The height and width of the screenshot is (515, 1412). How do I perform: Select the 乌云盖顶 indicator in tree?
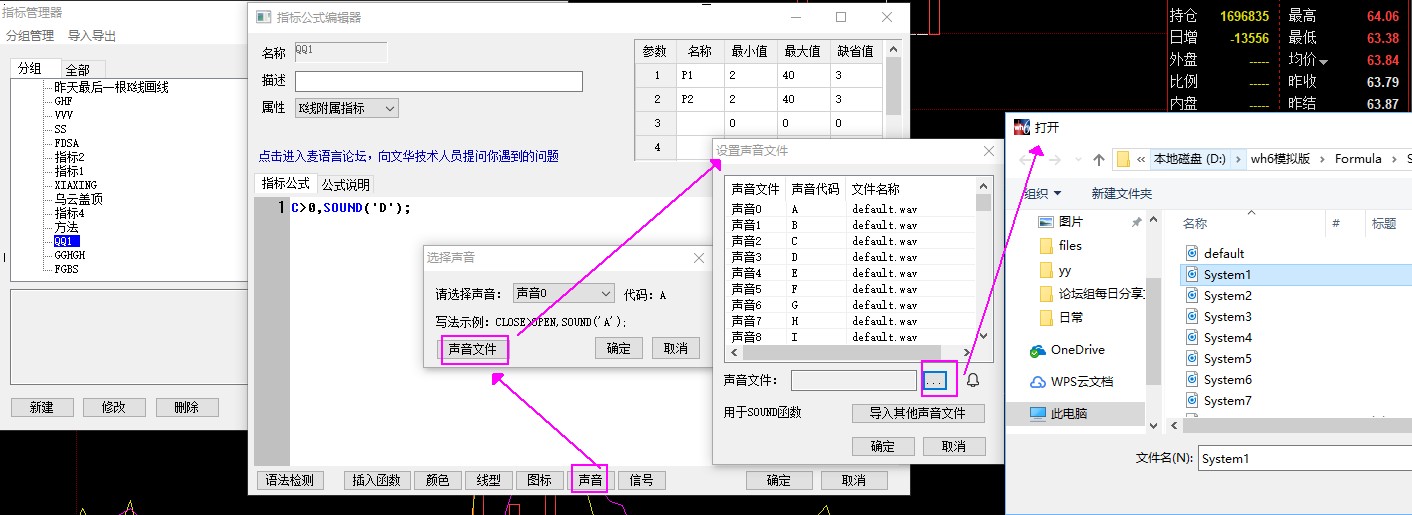click(78, 199)
